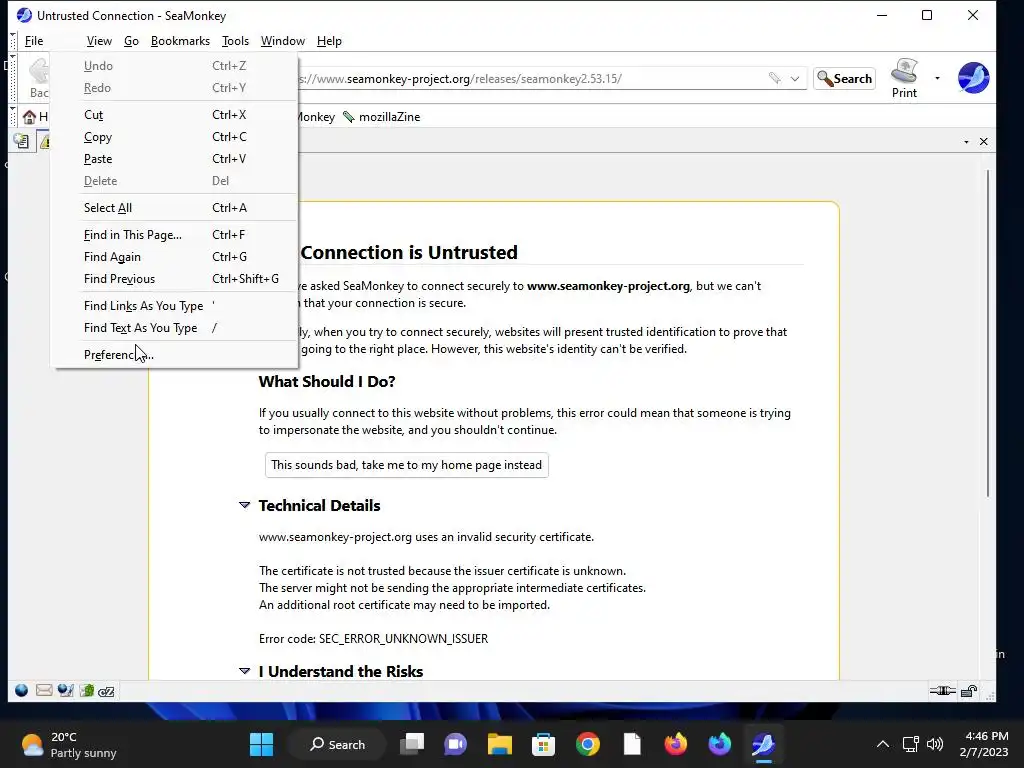Open the clock showing 4:46 PM
Screen dimensions: 1024x768
click(984, 744)
